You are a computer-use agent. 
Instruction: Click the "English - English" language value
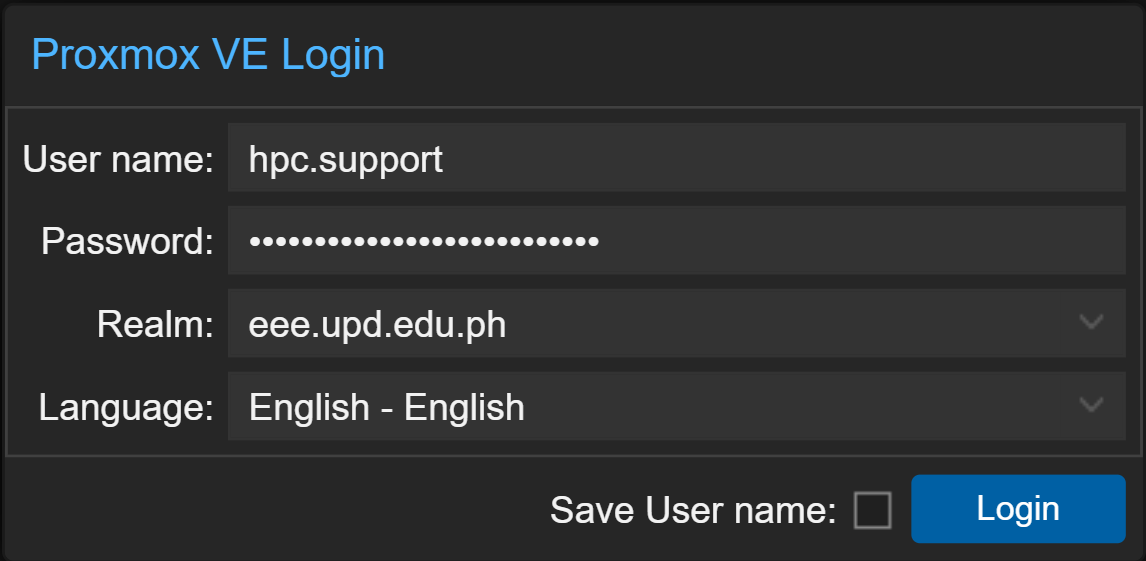[x=387, y=407]
